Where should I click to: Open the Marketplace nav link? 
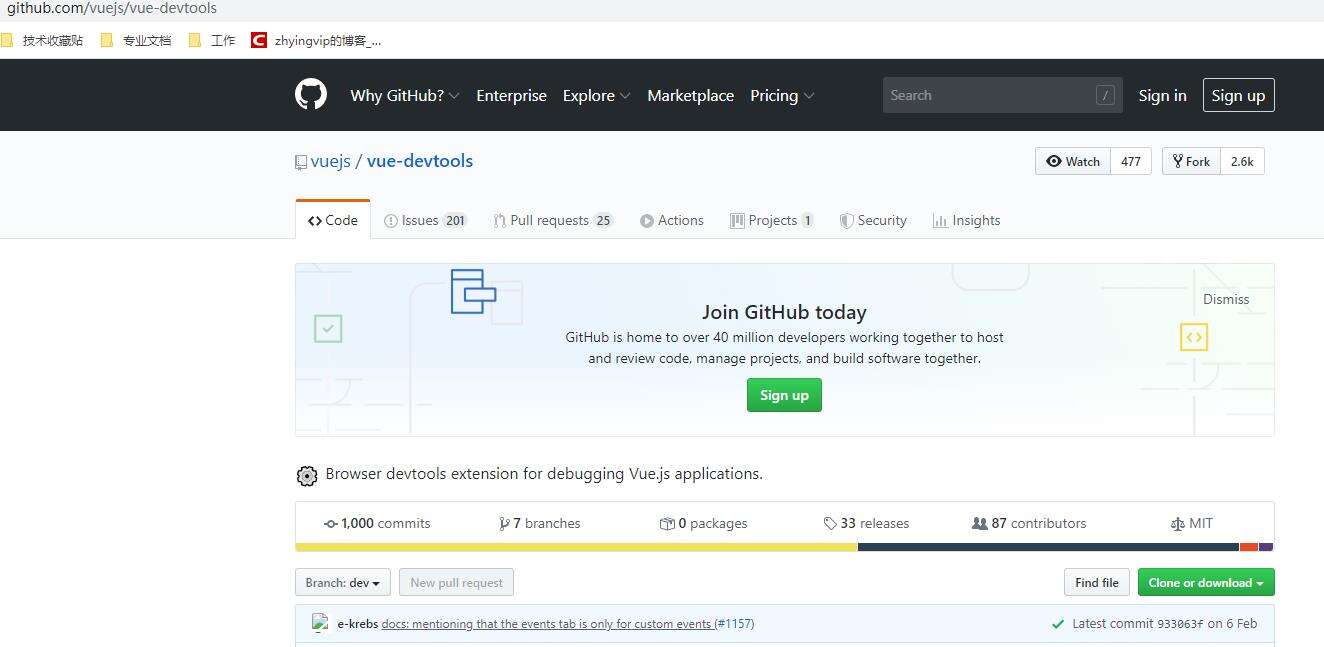[x=690, y=96]
